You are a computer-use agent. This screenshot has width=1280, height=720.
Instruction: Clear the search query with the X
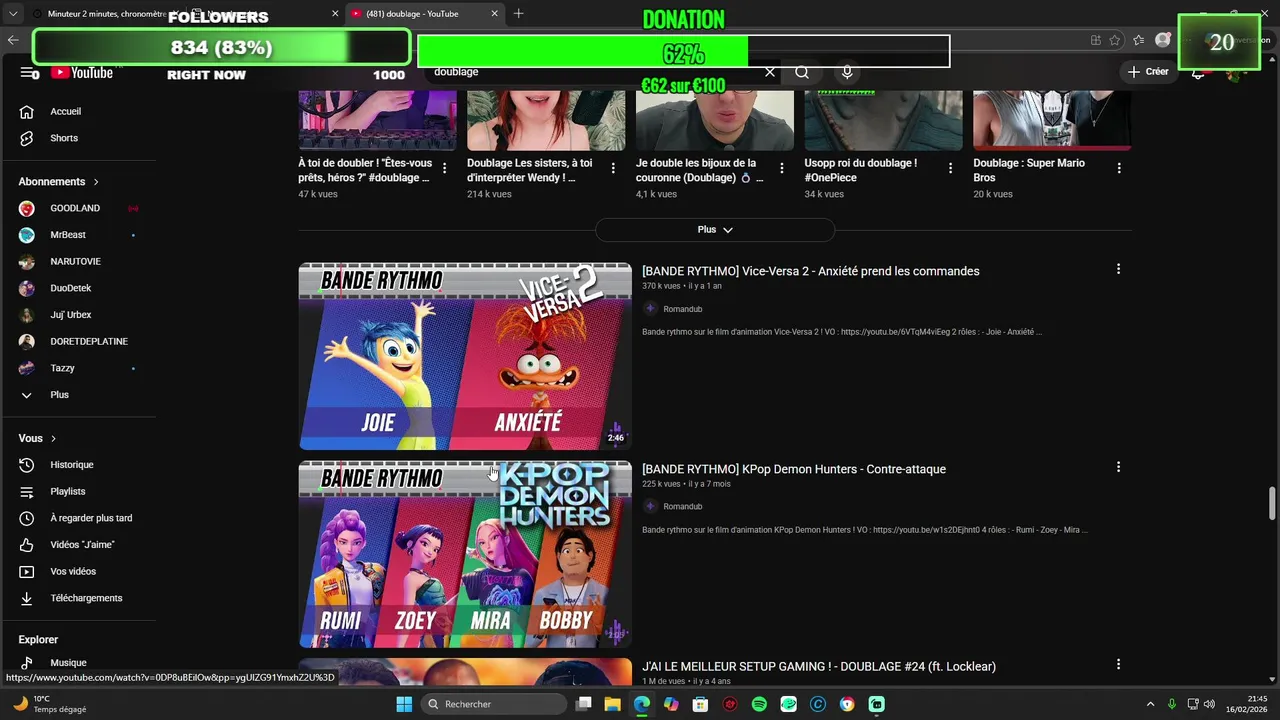(x=769, y=72)
